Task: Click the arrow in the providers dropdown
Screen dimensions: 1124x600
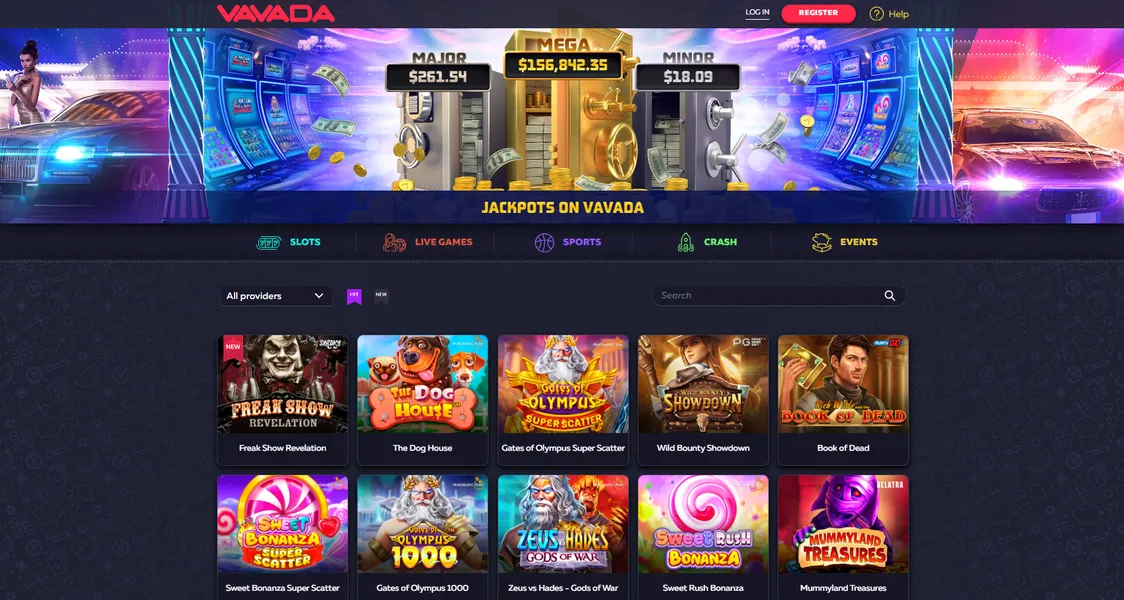Action: (319, 296)
